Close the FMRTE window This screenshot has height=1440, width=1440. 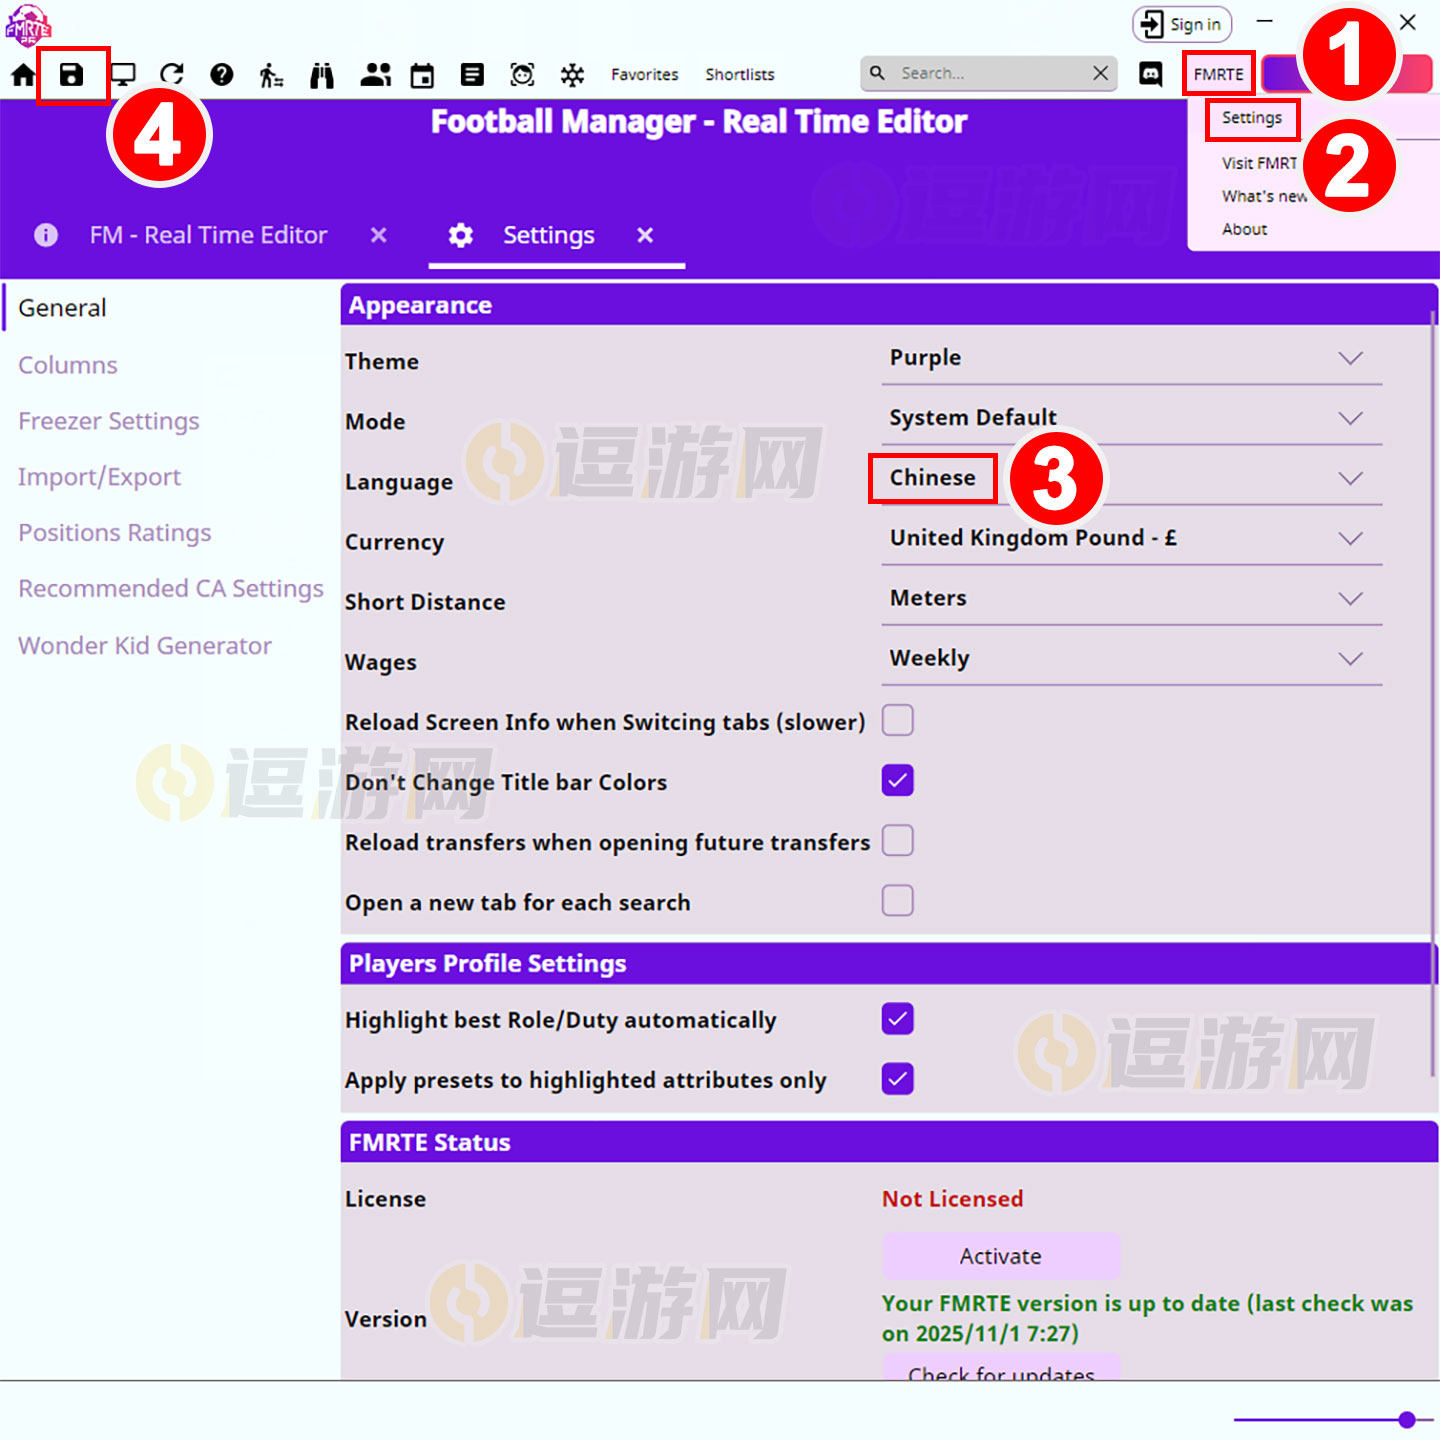[1408, 22]
